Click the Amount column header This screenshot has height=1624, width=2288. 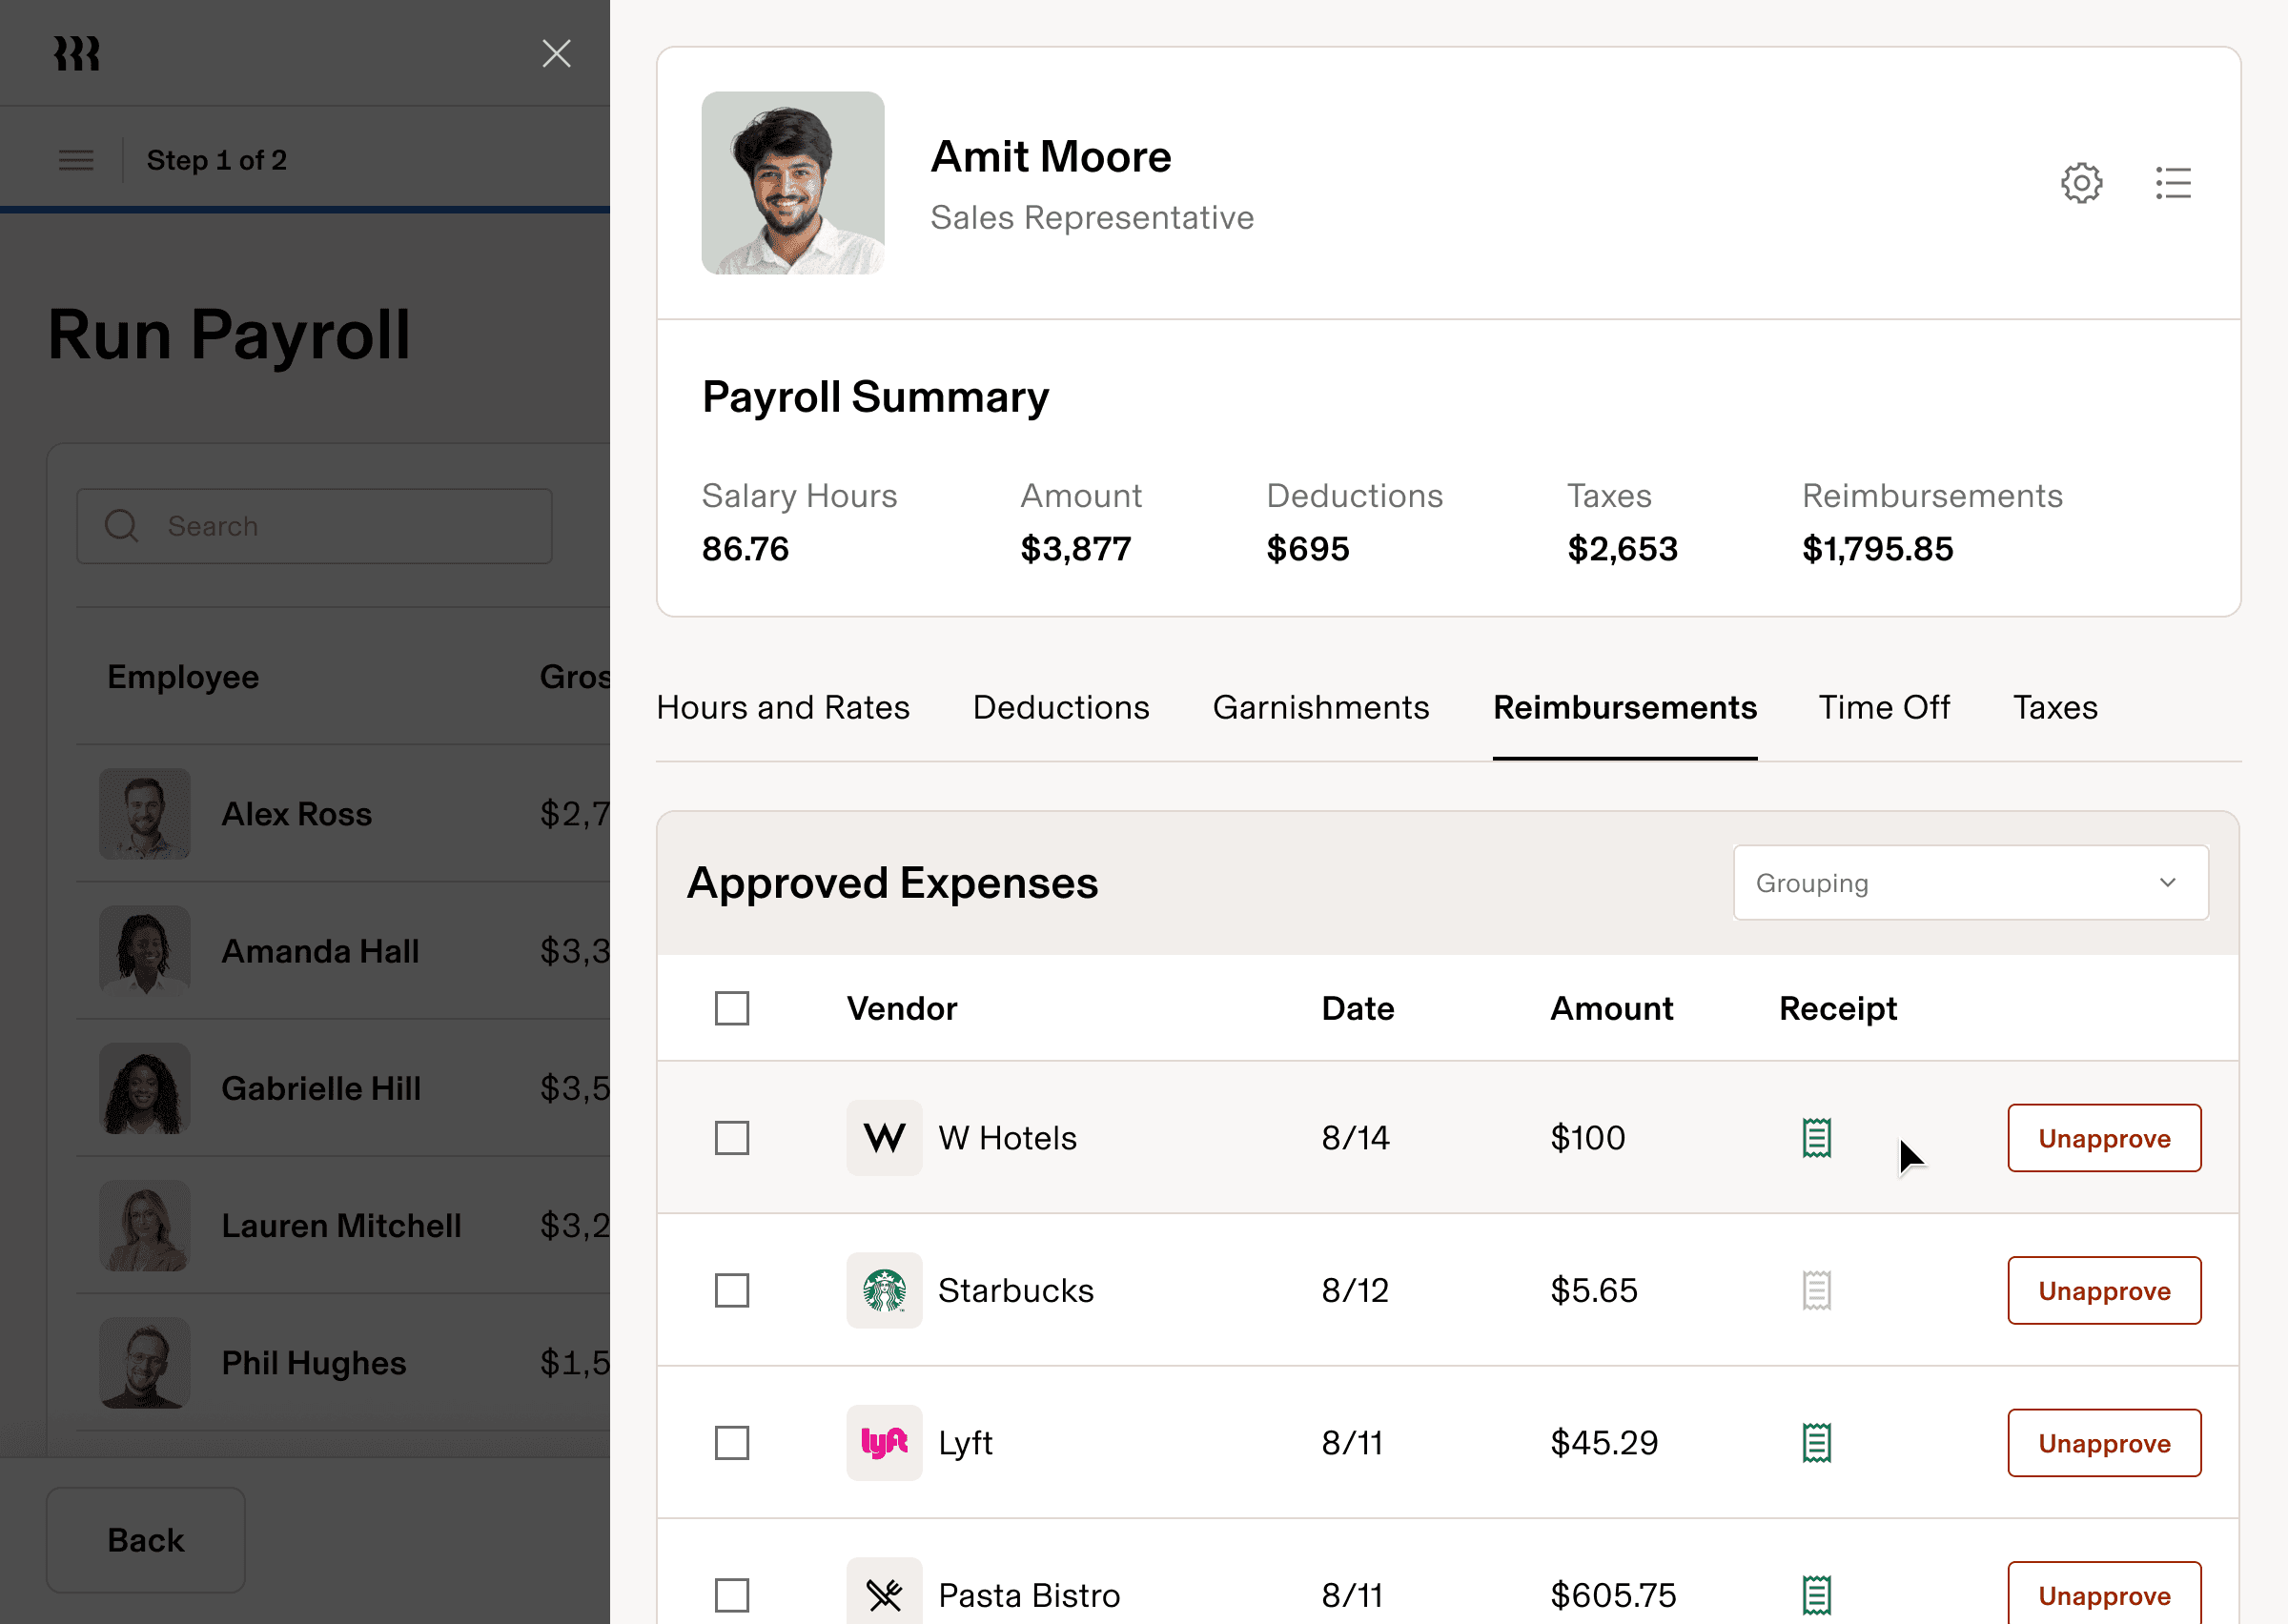(1612, 1008)
